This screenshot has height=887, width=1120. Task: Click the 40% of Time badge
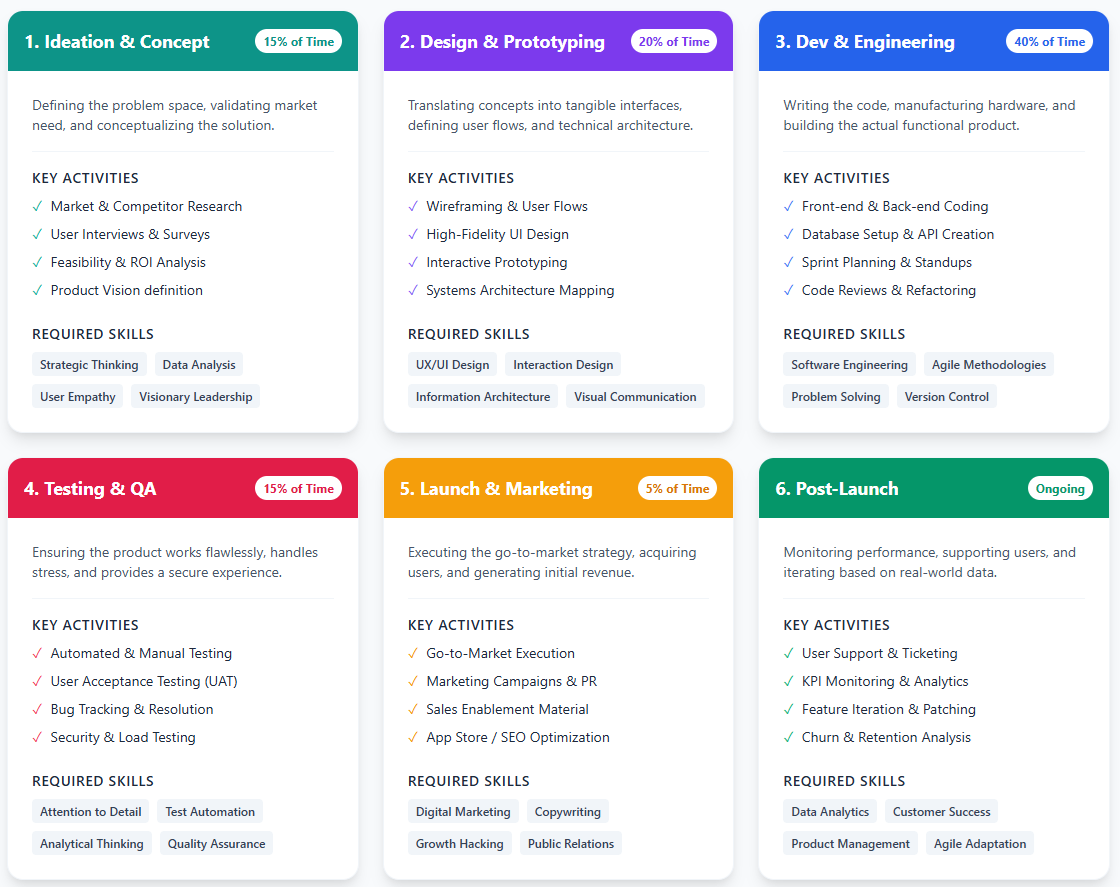click(x=1049, y=41)
